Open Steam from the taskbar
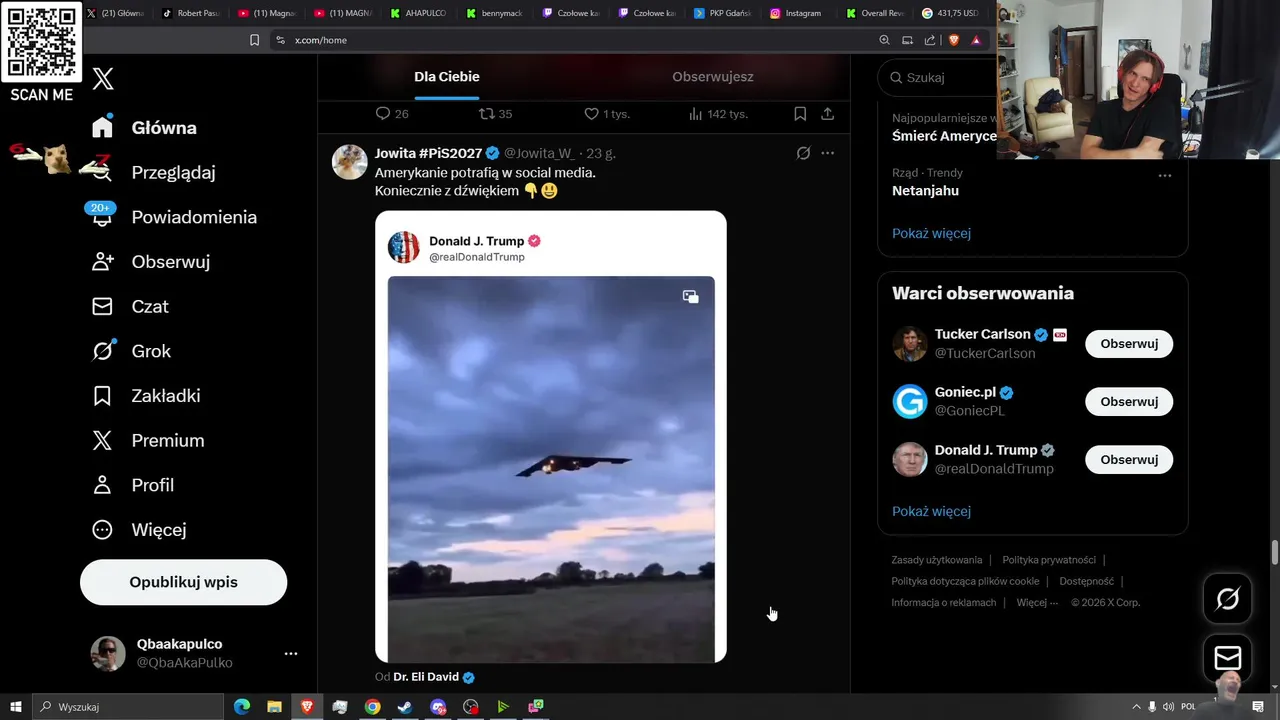The height and width of the screenshot is (720, 1280). (x=404, y=707)
